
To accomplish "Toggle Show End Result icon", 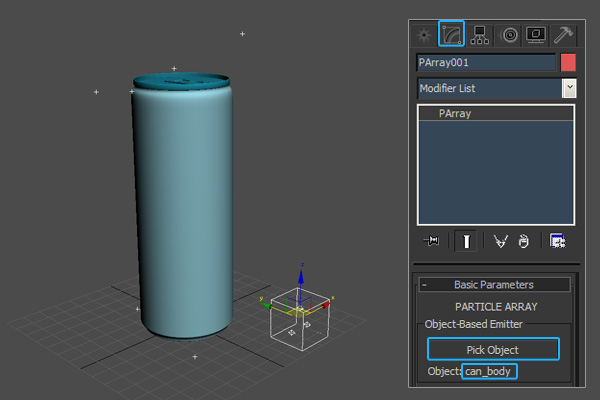I will point(464,240).
